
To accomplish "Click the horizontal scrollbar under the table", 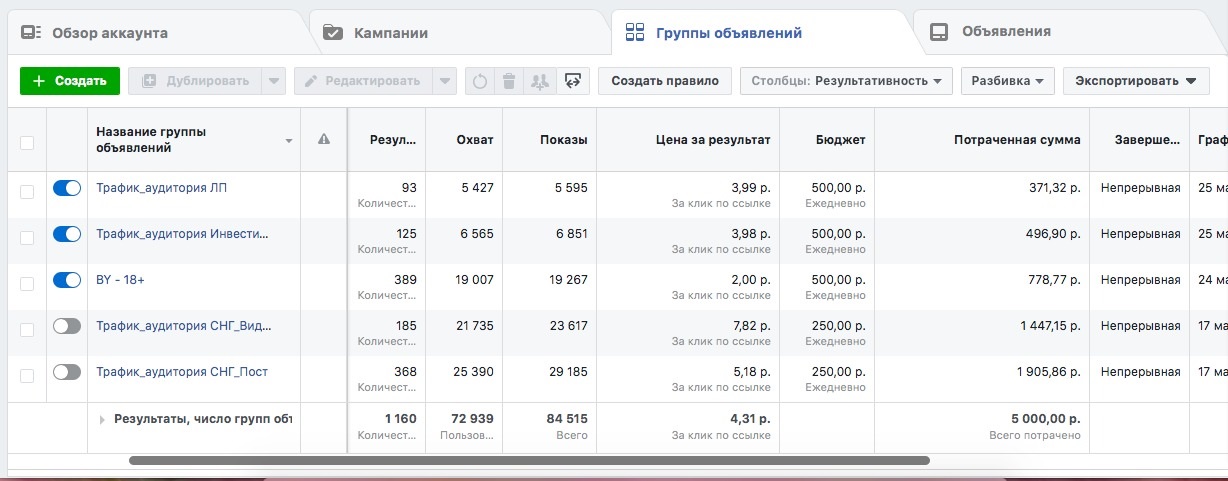I will click(529, 461).
